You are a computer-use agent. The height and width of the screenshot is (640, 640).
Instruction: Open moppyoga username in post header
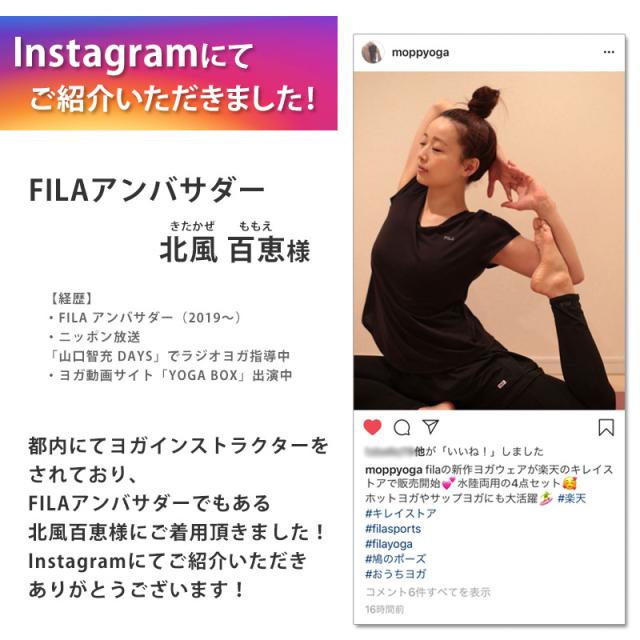pos(420,52)
